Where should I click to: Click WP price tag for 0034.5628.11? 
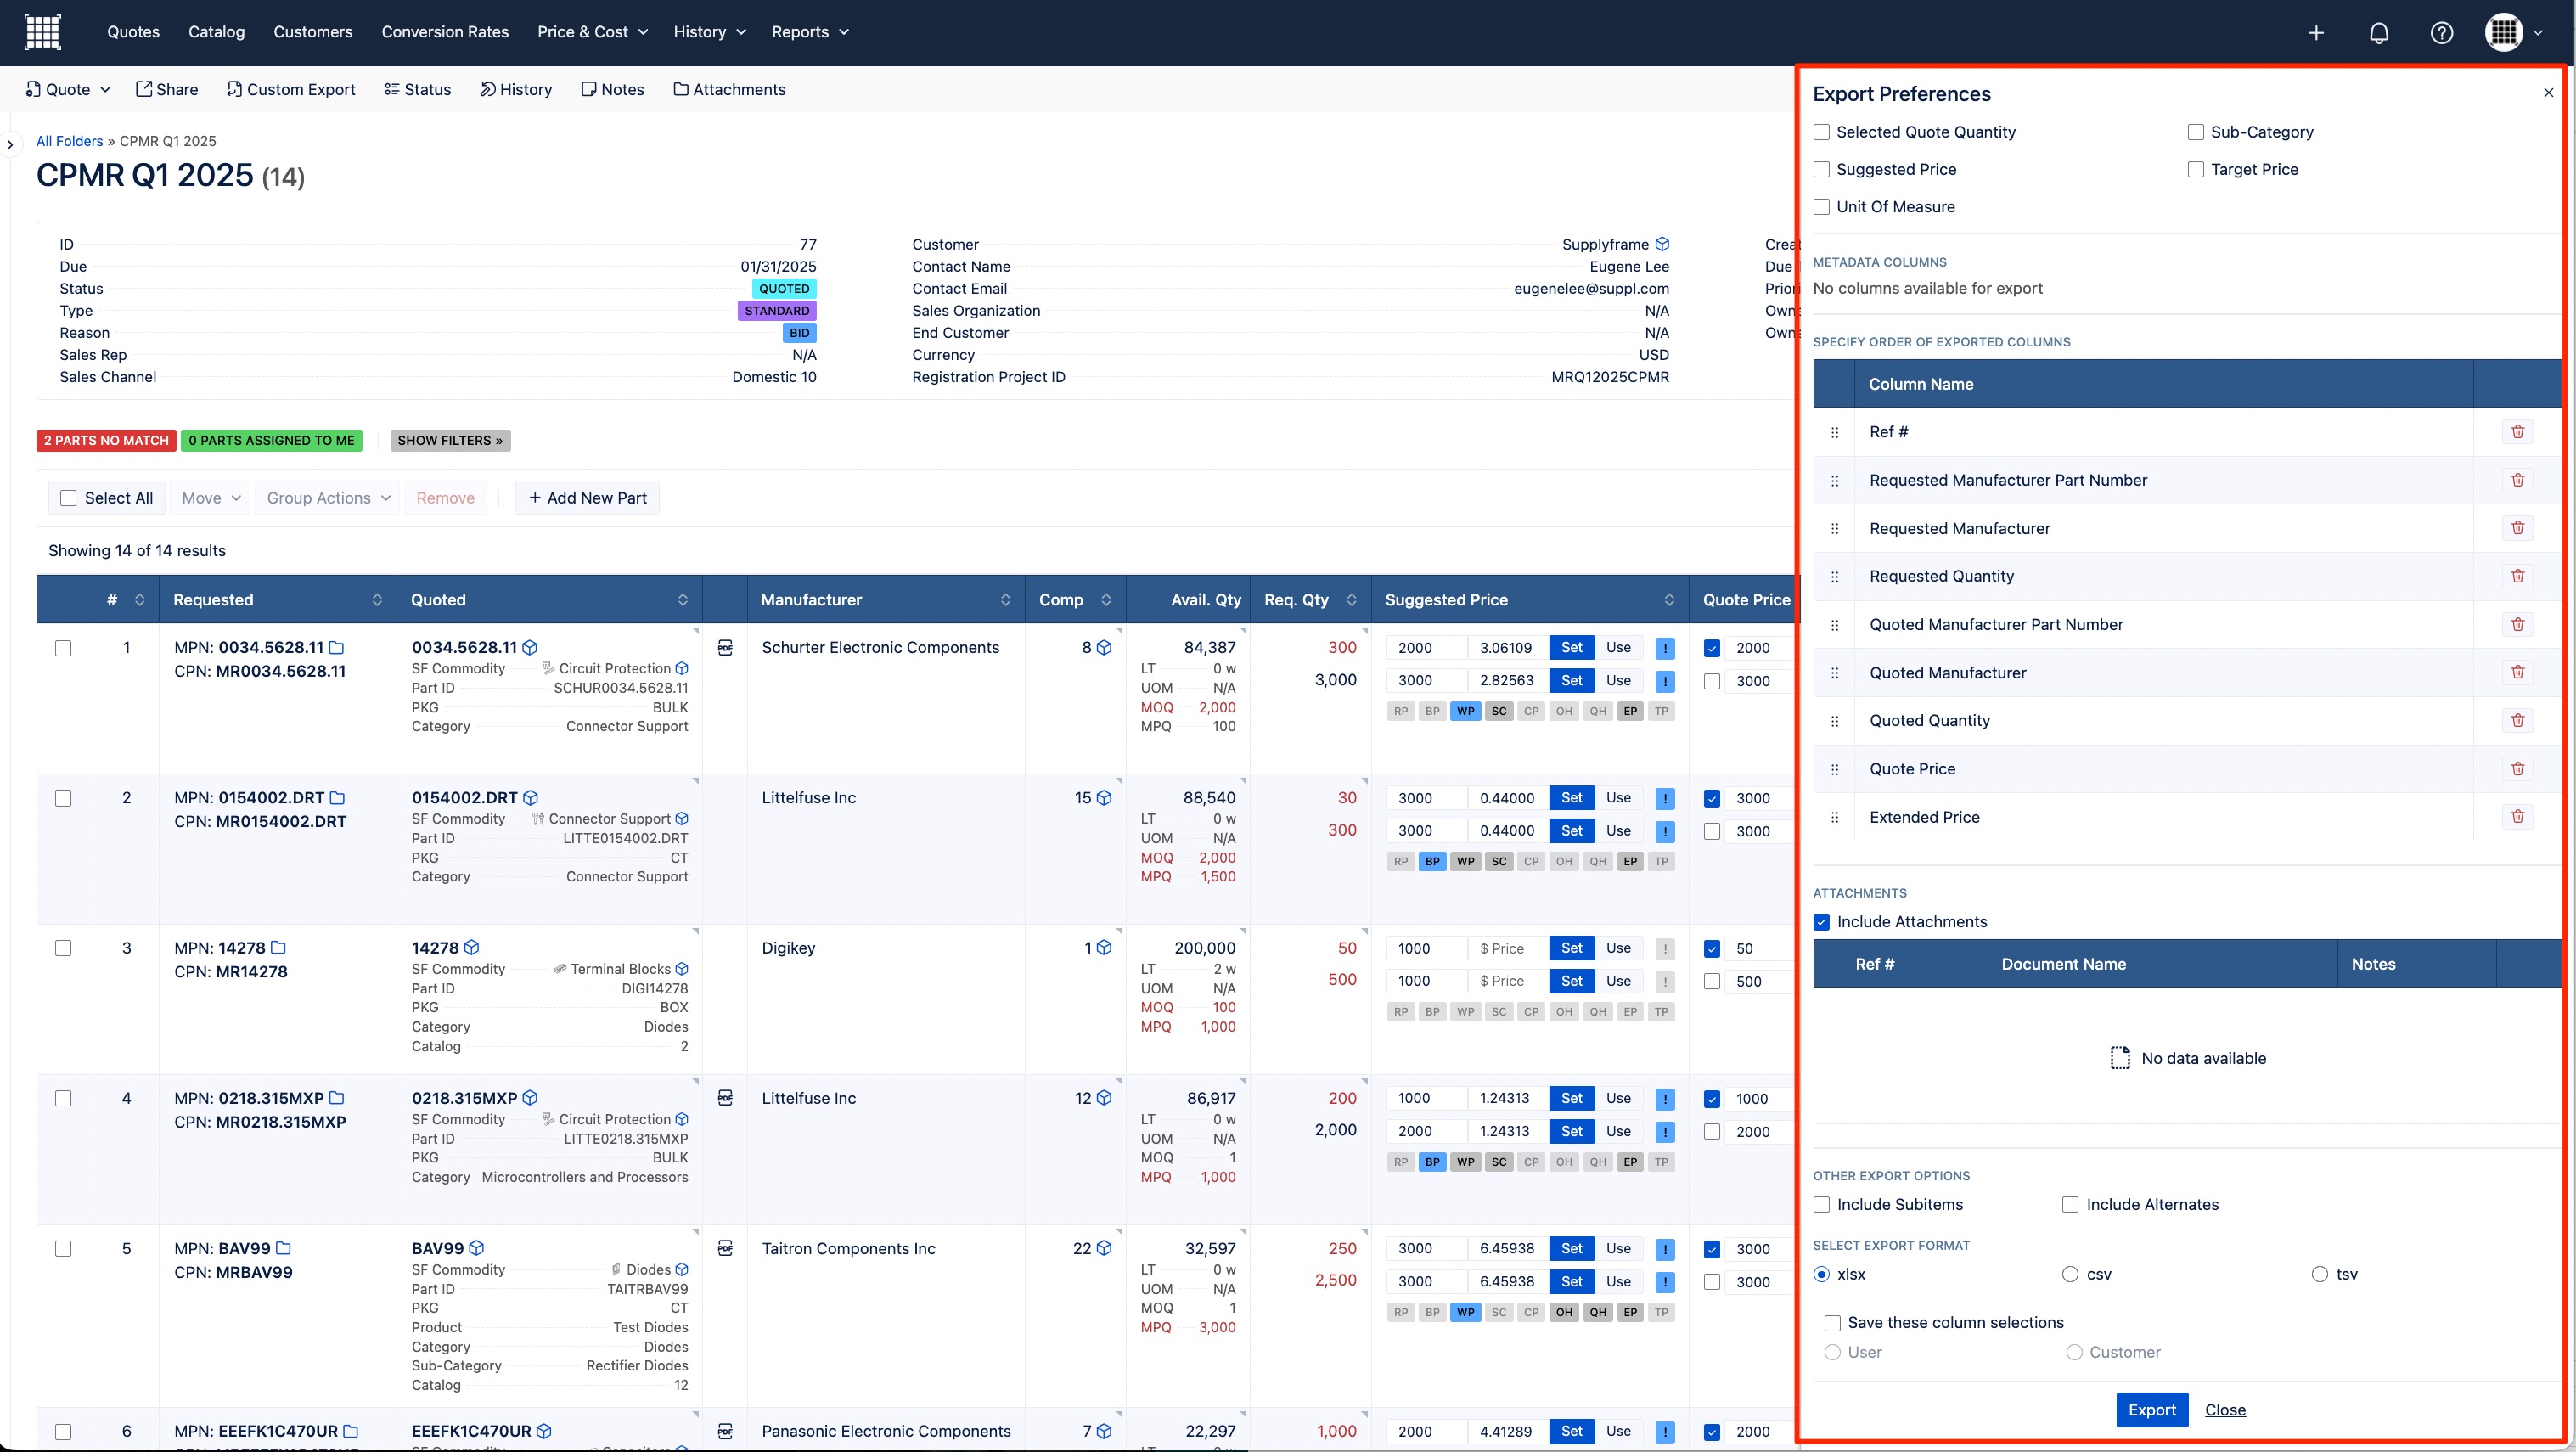pyautogui.click(x=1465, y=711)
